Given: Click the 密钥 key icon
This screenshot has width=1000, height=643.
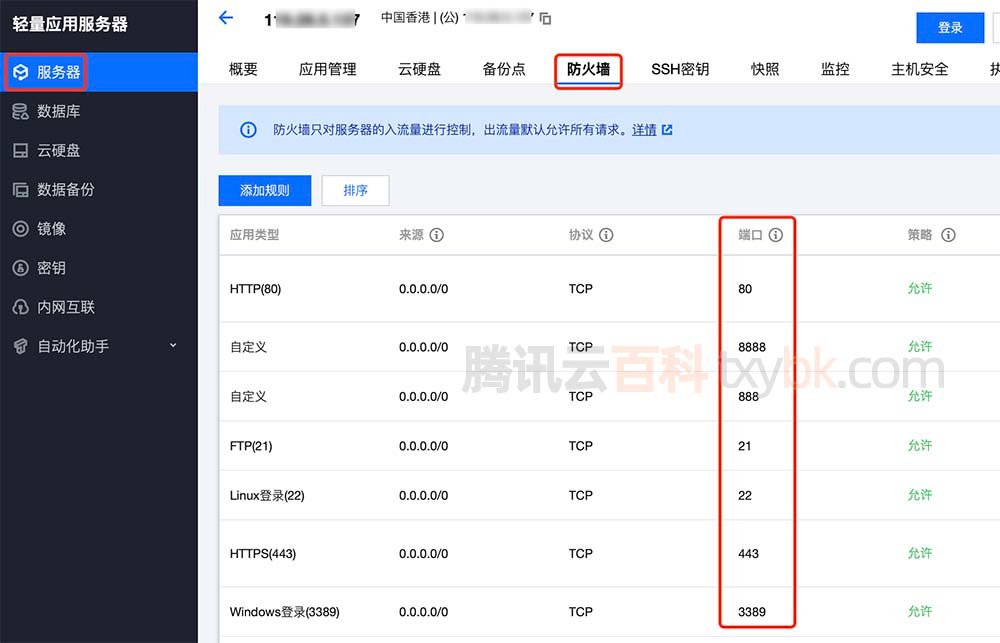Looking at the screenshot, I should coord(20,268).
